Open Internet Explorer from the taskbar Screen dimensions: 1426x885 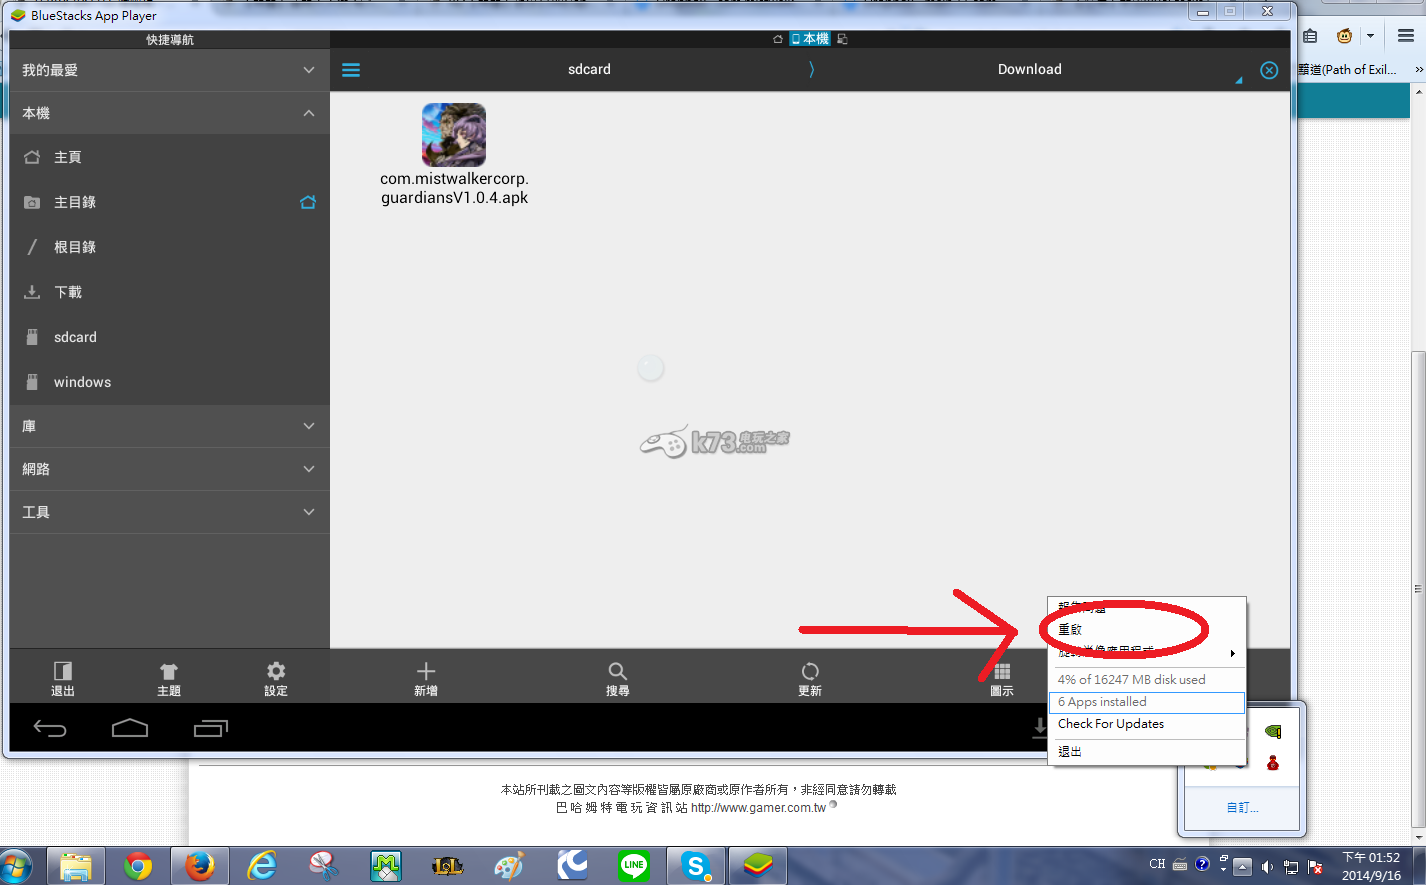pos(262,866)
